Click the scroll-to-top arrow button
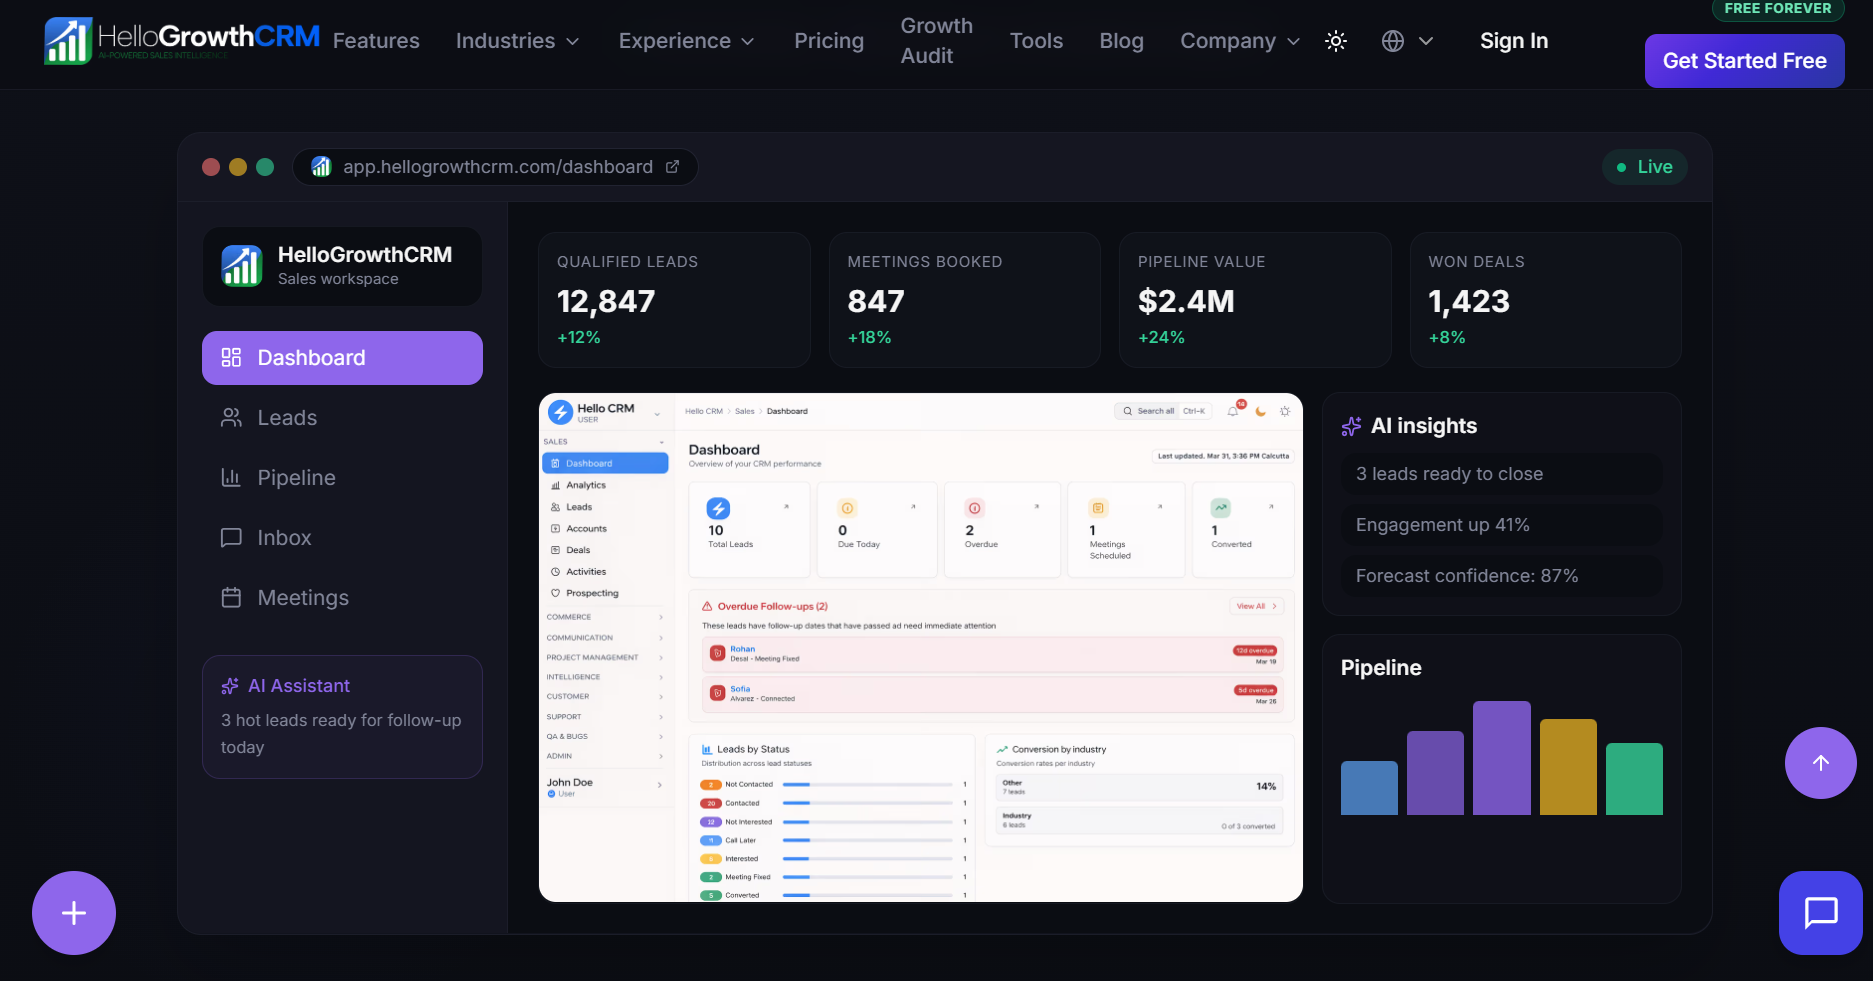1873x981 pixels. click(x=1821, y=763)
